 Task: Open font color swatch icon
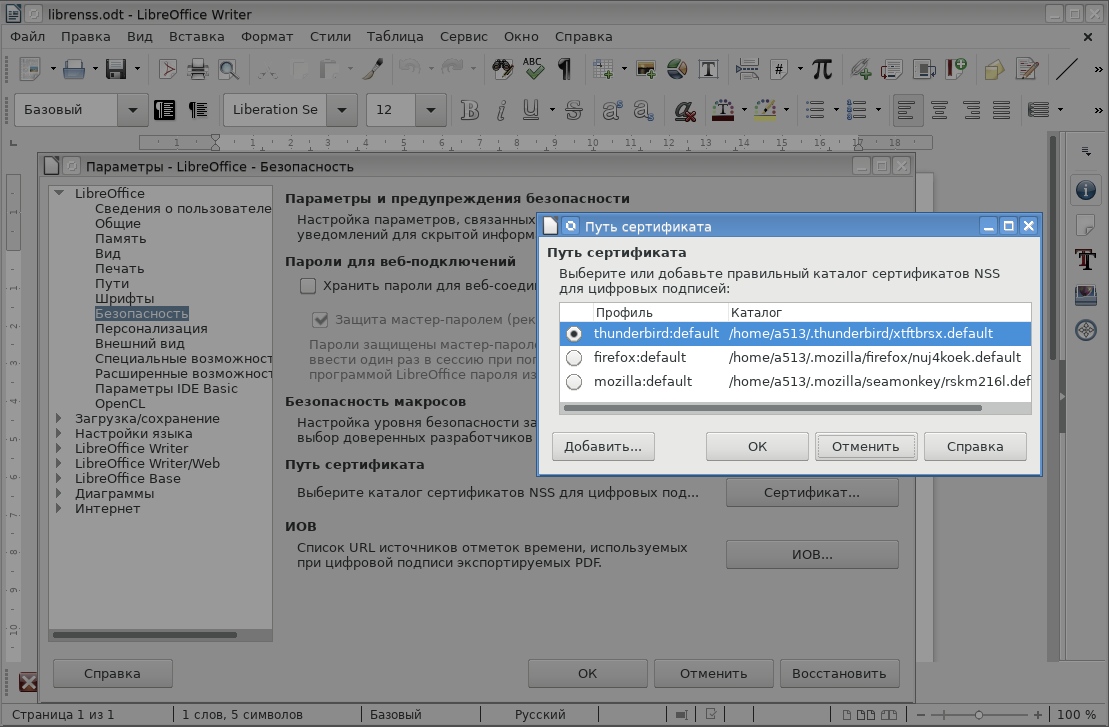pyautogui.click(x=723, y=110)
